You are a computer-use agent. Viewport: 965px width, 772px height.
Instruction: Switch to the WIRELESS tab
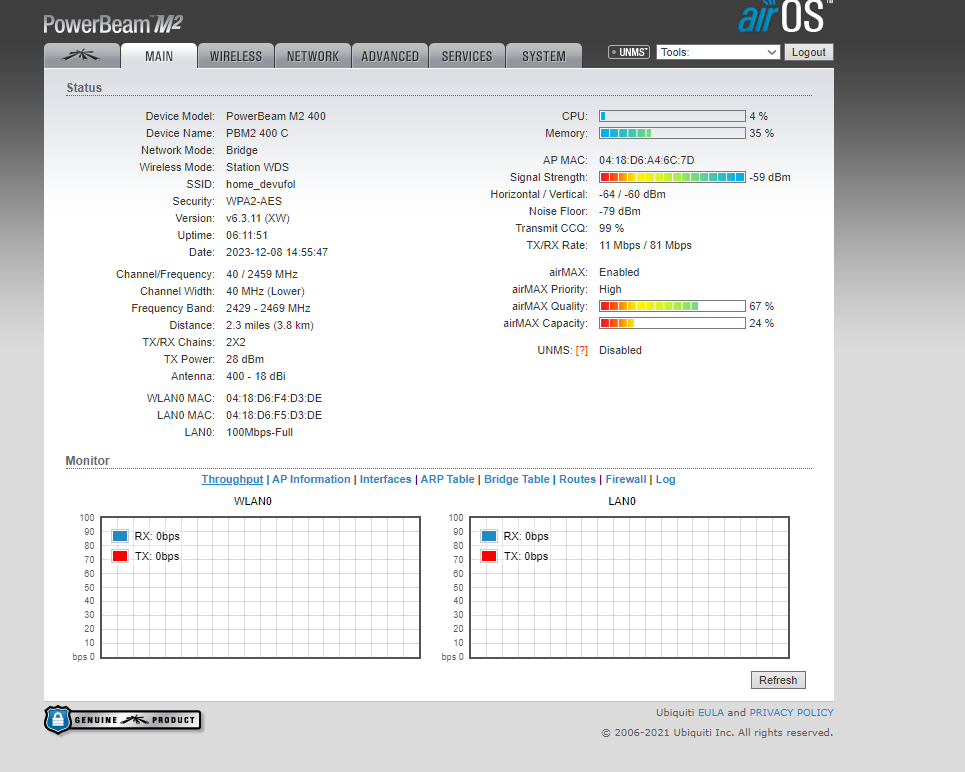235,56
